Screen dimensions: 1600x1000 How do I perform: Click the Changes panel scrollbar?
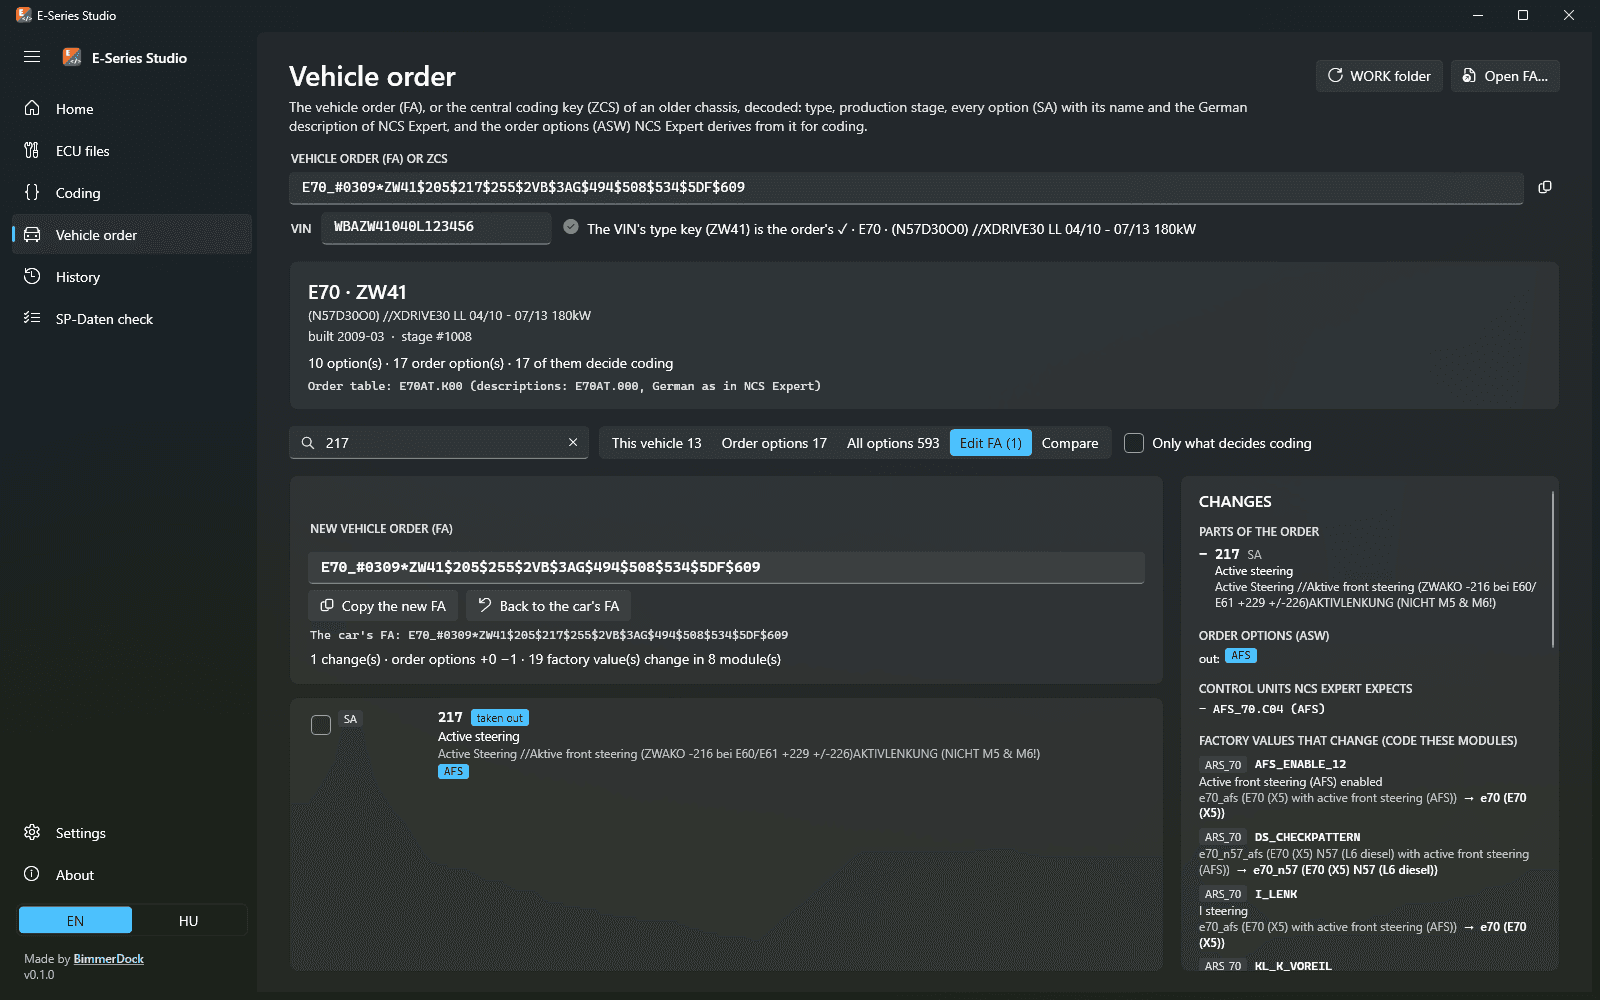click(x=1553, y=569)
